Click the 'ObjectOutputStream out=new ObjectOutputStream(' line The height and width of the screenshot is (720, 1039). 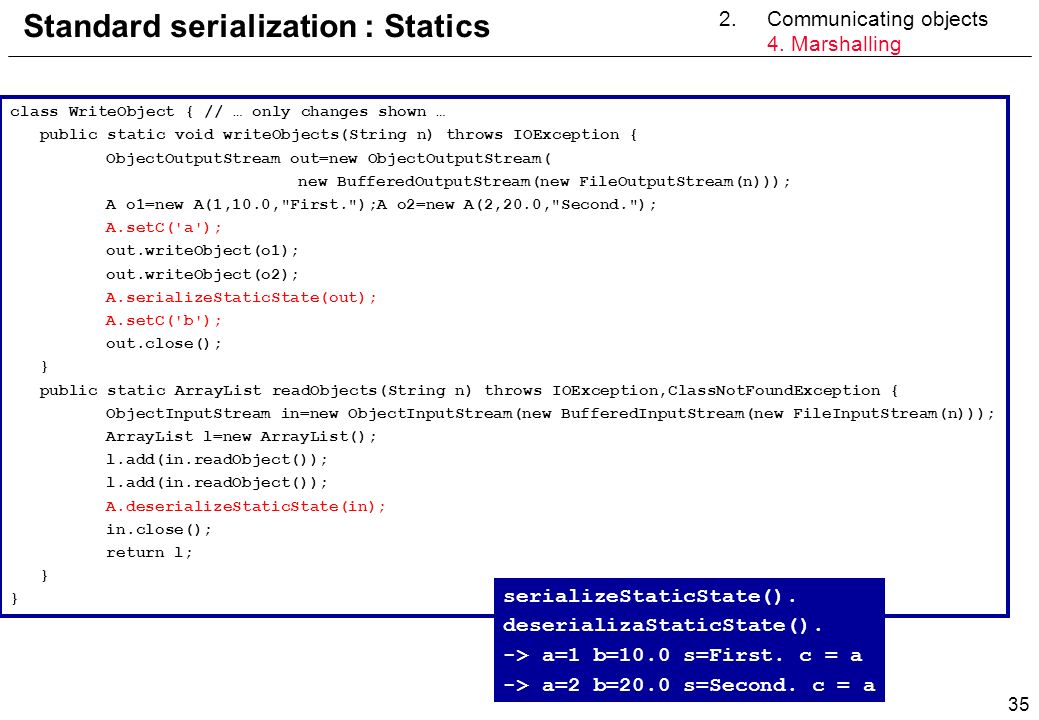(329, 158)
